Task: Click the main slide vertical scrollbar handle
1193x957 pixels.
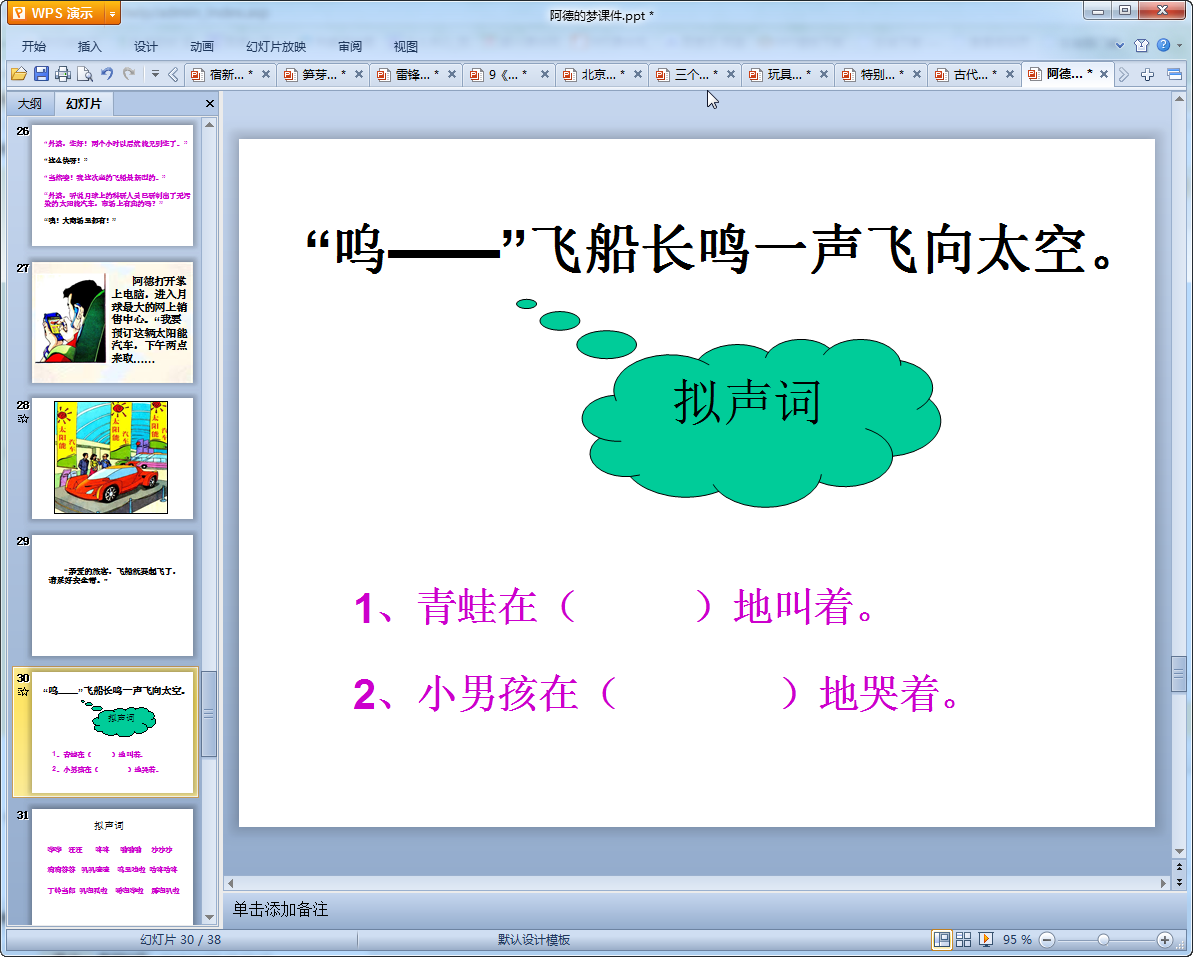Action: [x=1179, y=674]
